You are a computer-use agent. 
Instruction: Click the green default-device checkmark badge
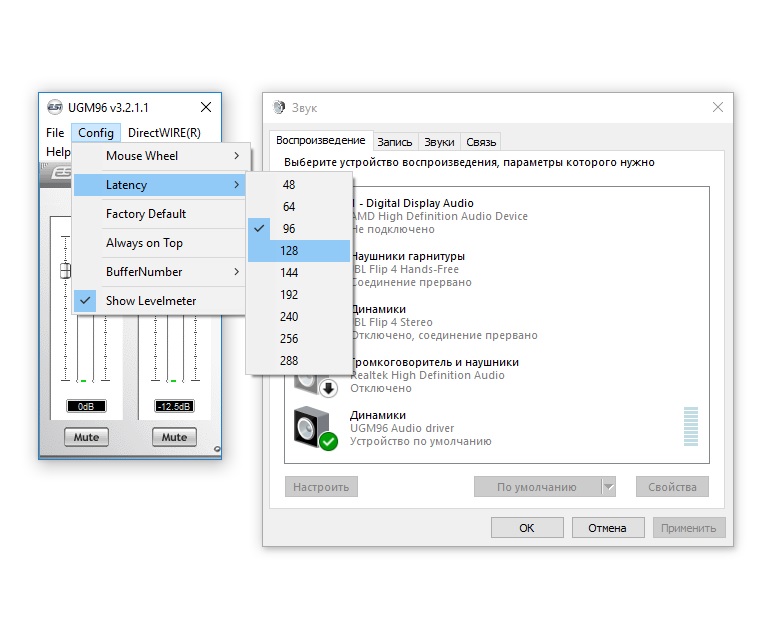(x=329, y=441)
